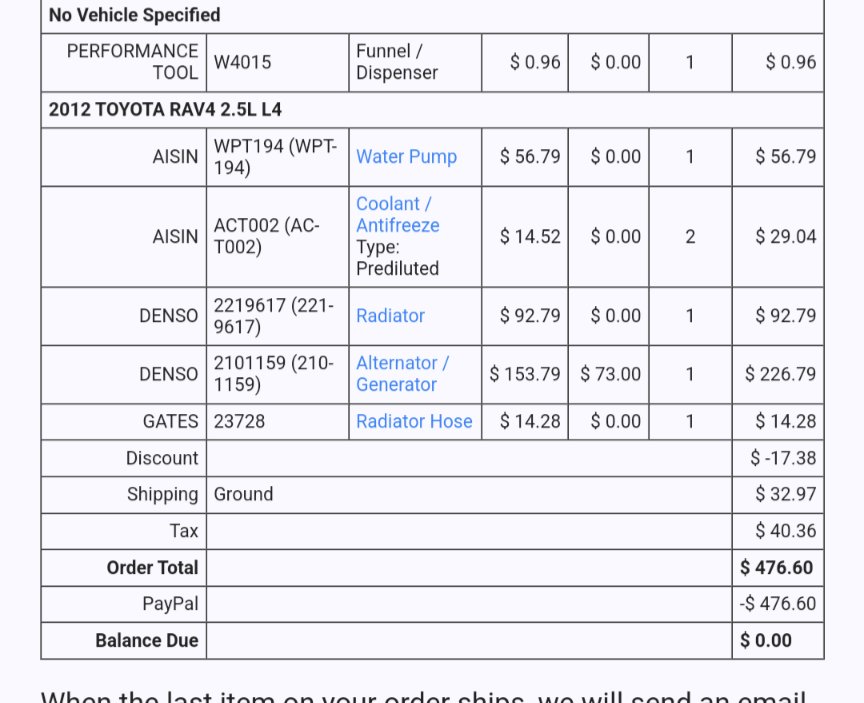Screen dimensions: 864x703
Task: Click the $ 73.00 core charge
Action: click(611, 374)
